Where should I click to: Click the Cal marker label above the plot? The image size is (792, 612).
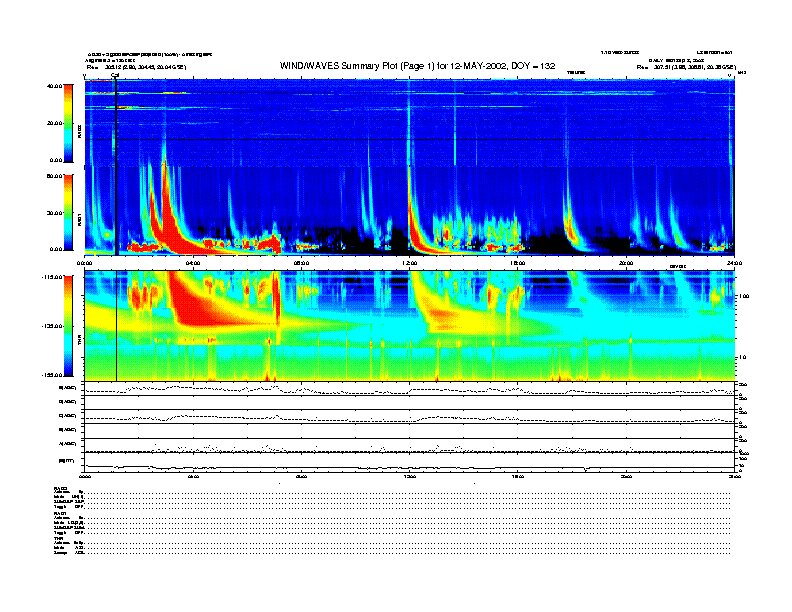(x=115, y=75)
